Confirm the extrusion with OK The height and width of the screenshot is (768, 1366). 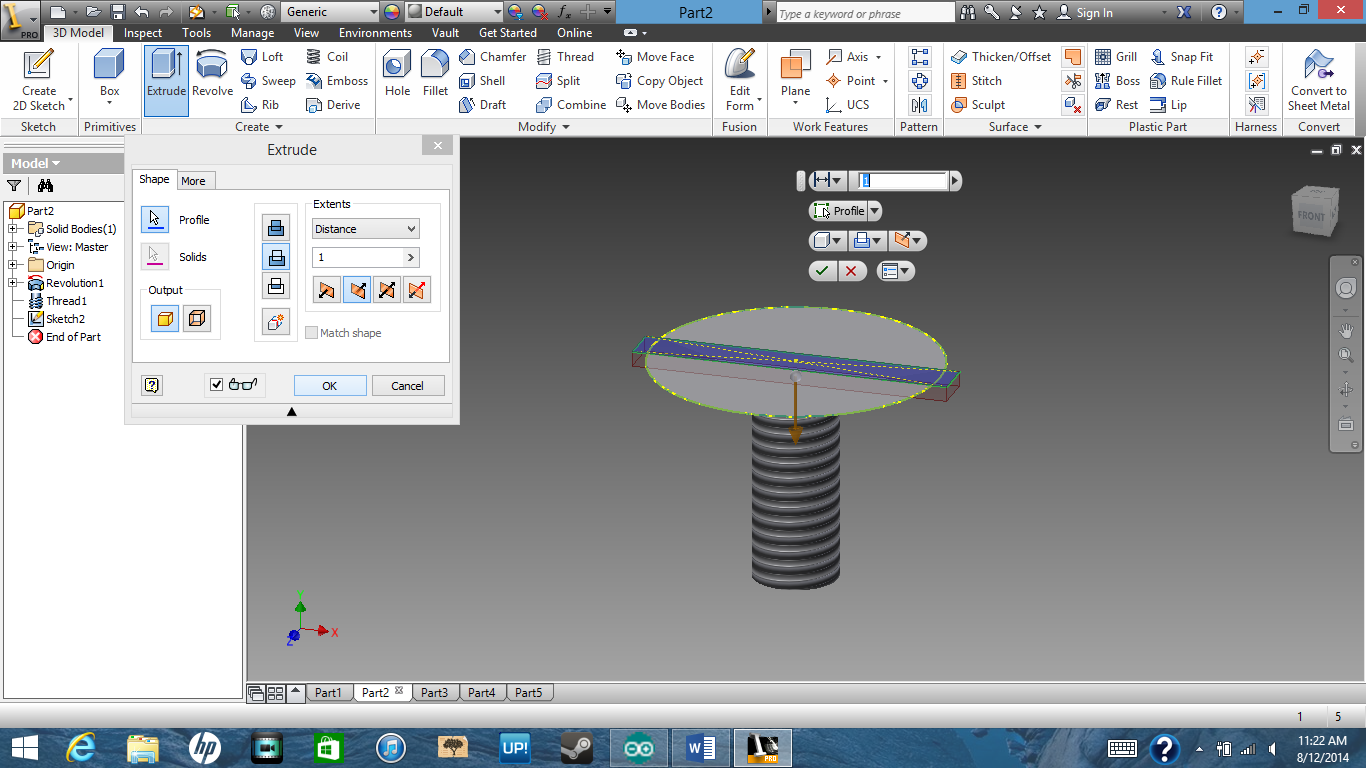(329, 384)
